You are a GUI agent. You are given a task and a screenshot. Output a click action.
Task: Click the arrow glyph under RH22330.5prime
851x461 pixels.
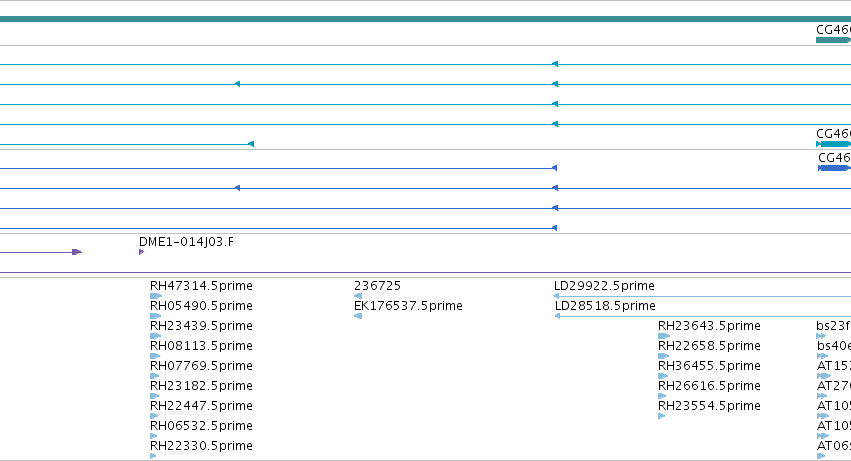pyautogui.click(x=153, y=456)
